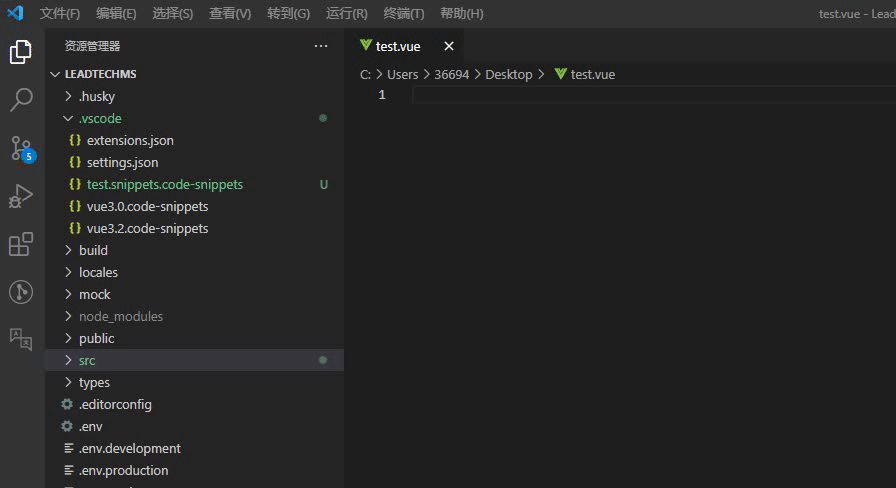Expand the src folder

click(194, 360)
